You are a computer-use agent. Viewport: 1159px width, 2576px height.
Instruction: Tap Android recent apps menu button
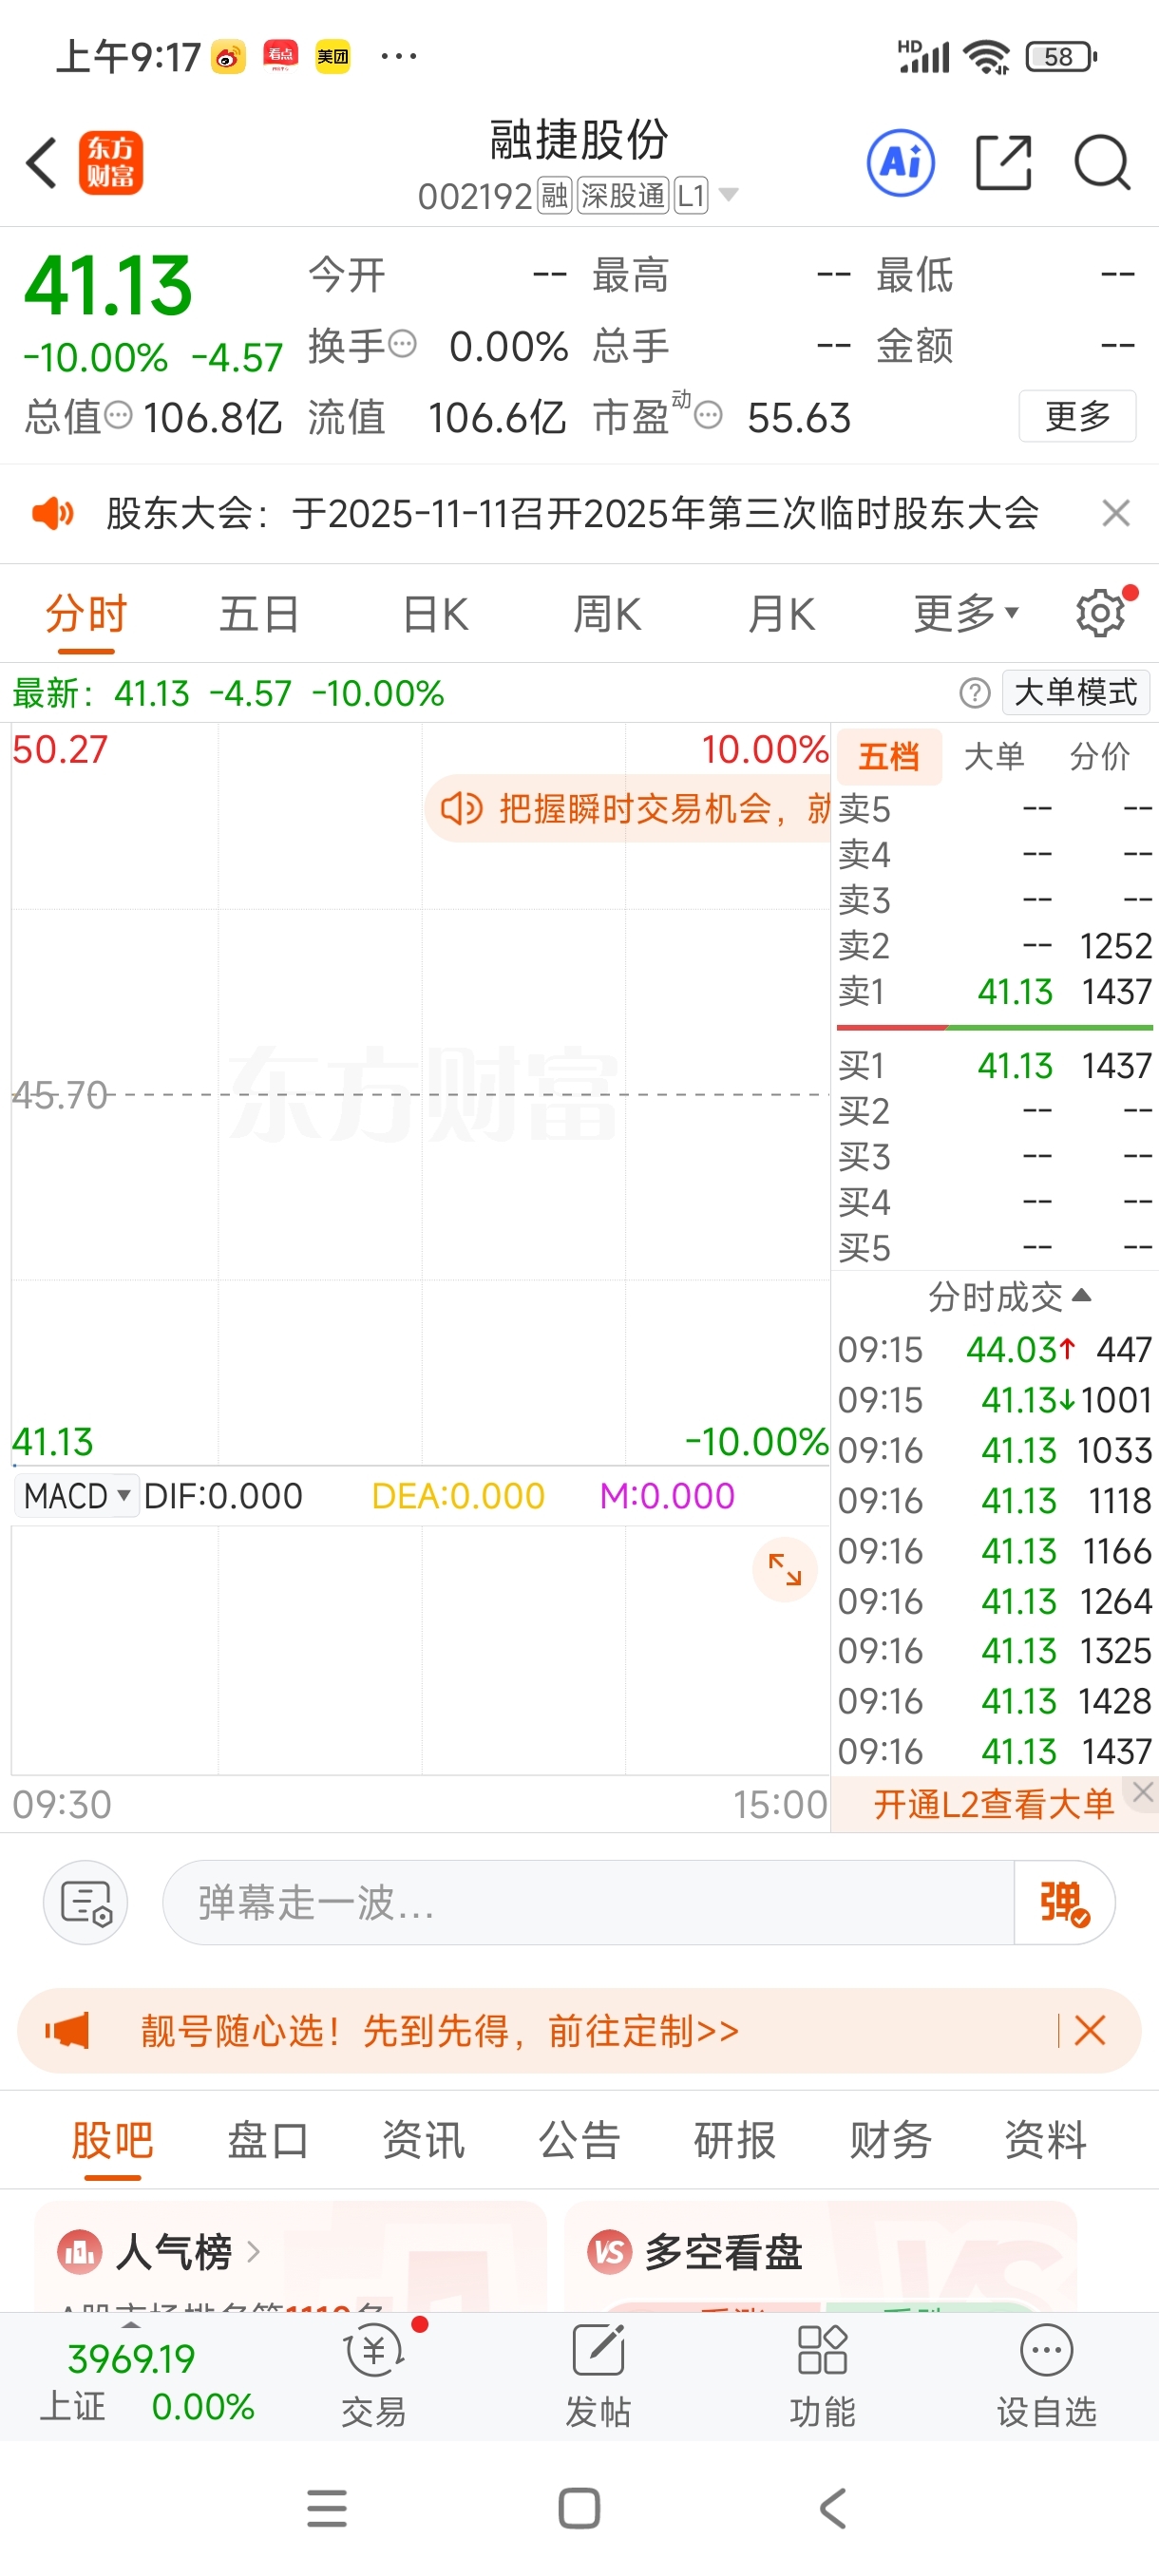tap(327, 2507)
